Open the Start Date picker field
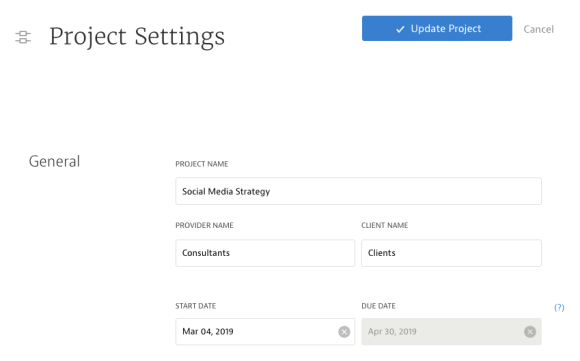 tap(265, 332)
